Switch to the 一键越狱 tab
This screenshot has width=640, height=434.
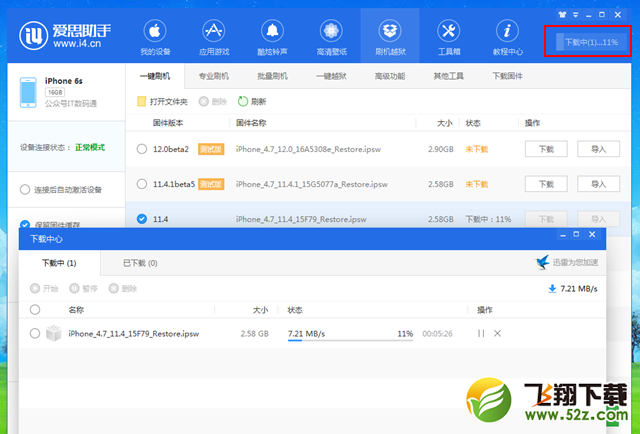point(331,76)
